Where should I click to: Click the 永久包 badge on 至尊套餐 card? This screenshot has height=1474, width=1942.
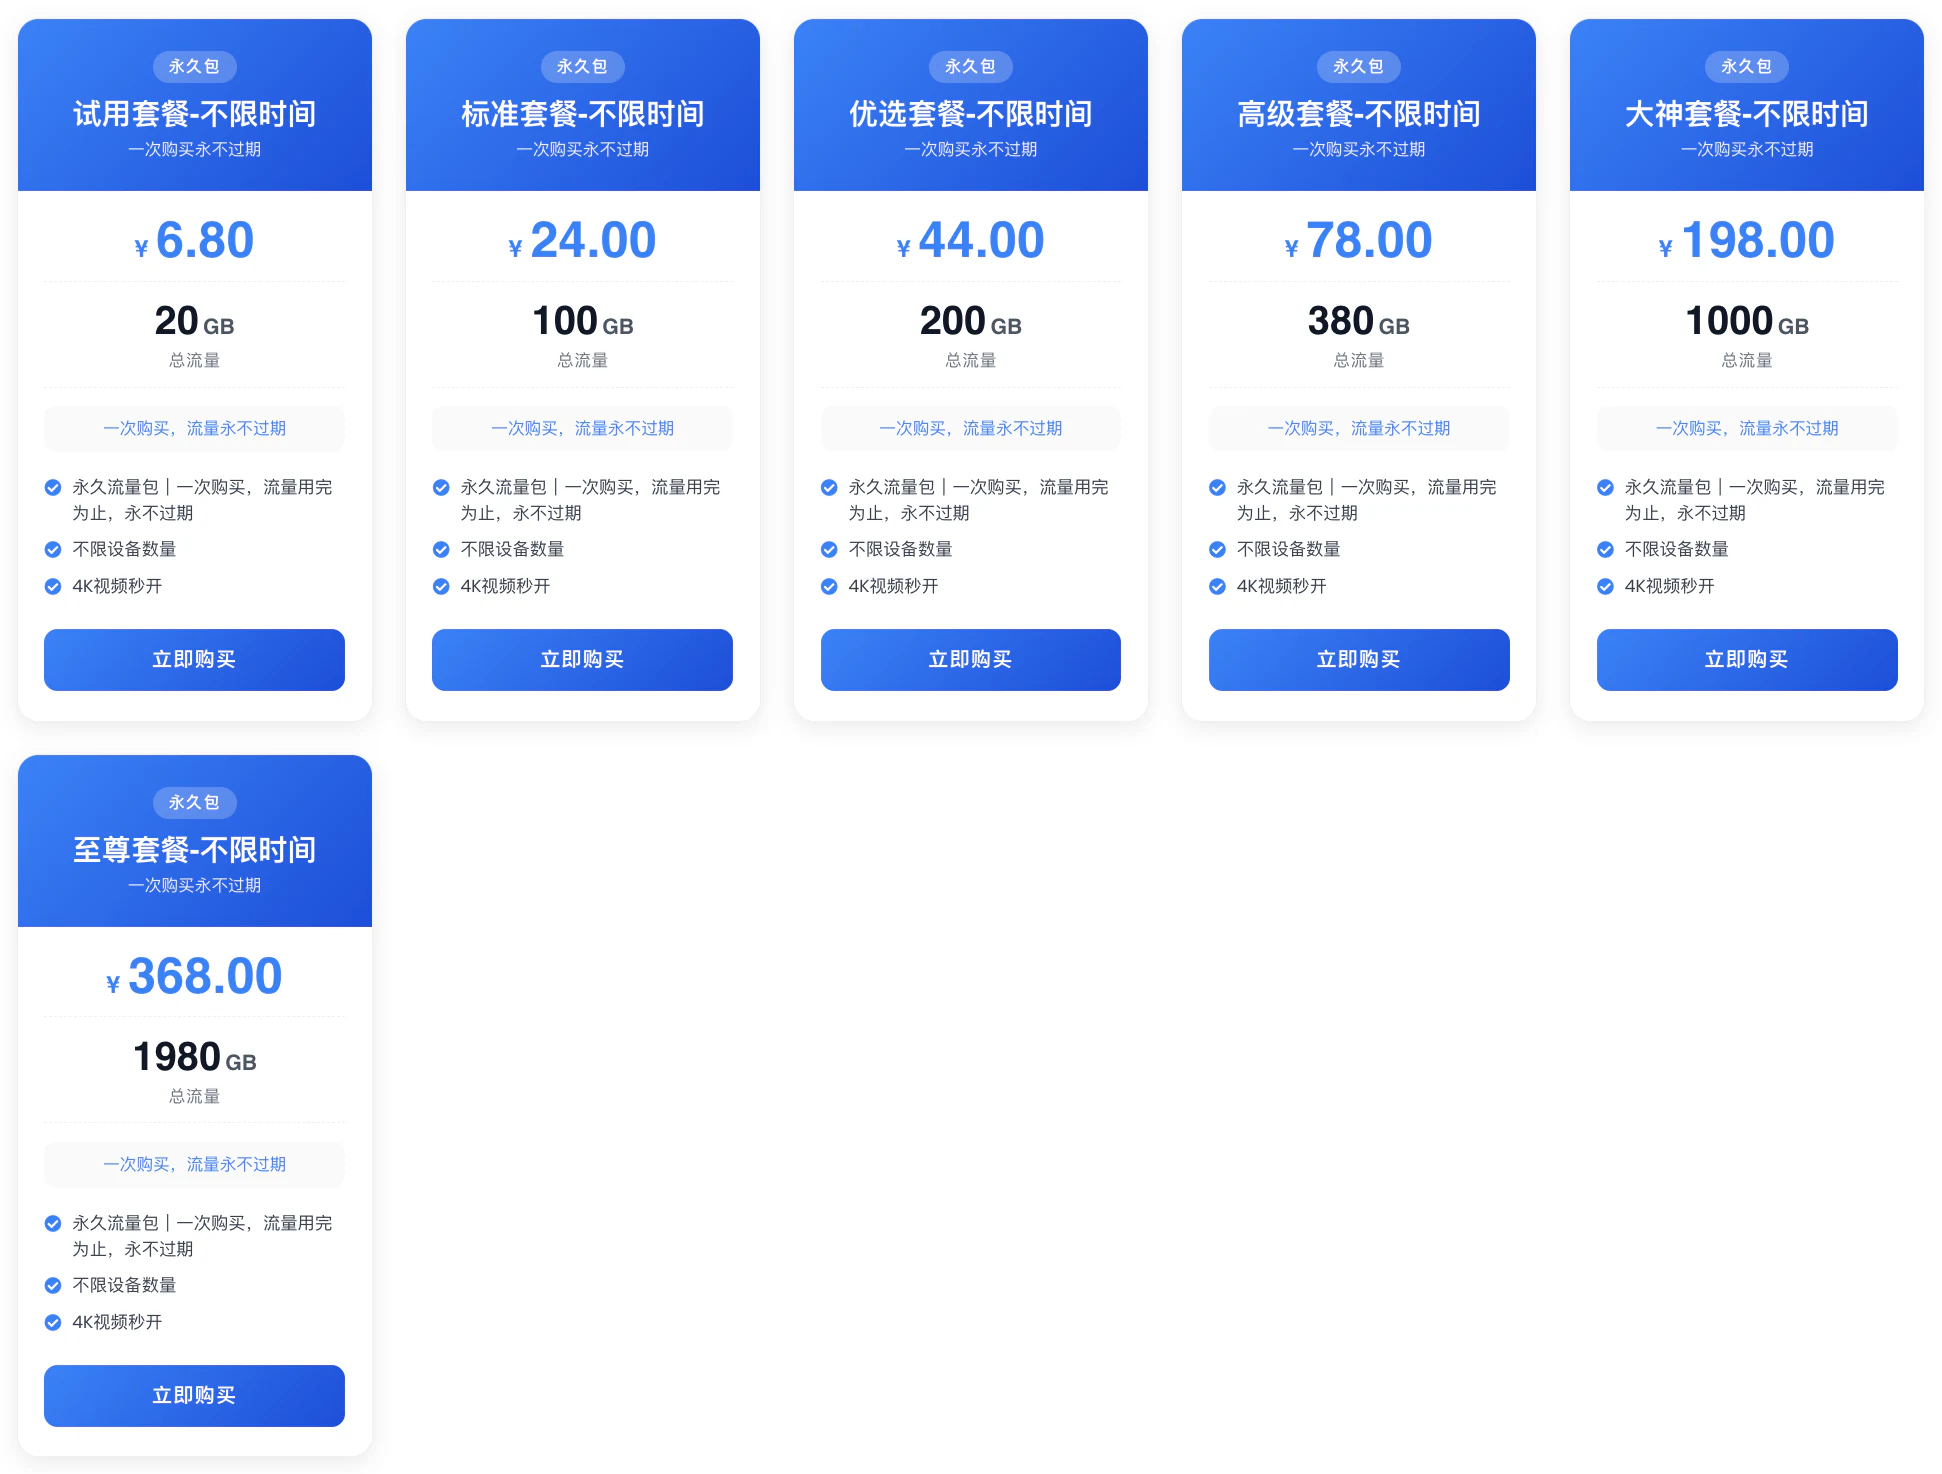194,803
